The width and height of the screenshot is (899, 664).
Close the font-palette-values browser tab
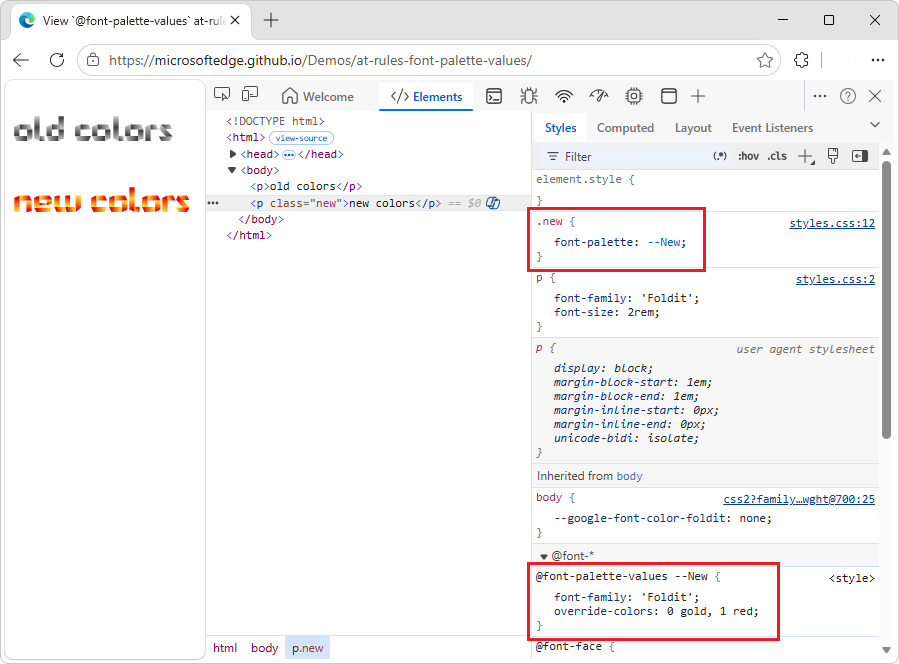pos(235,21)
